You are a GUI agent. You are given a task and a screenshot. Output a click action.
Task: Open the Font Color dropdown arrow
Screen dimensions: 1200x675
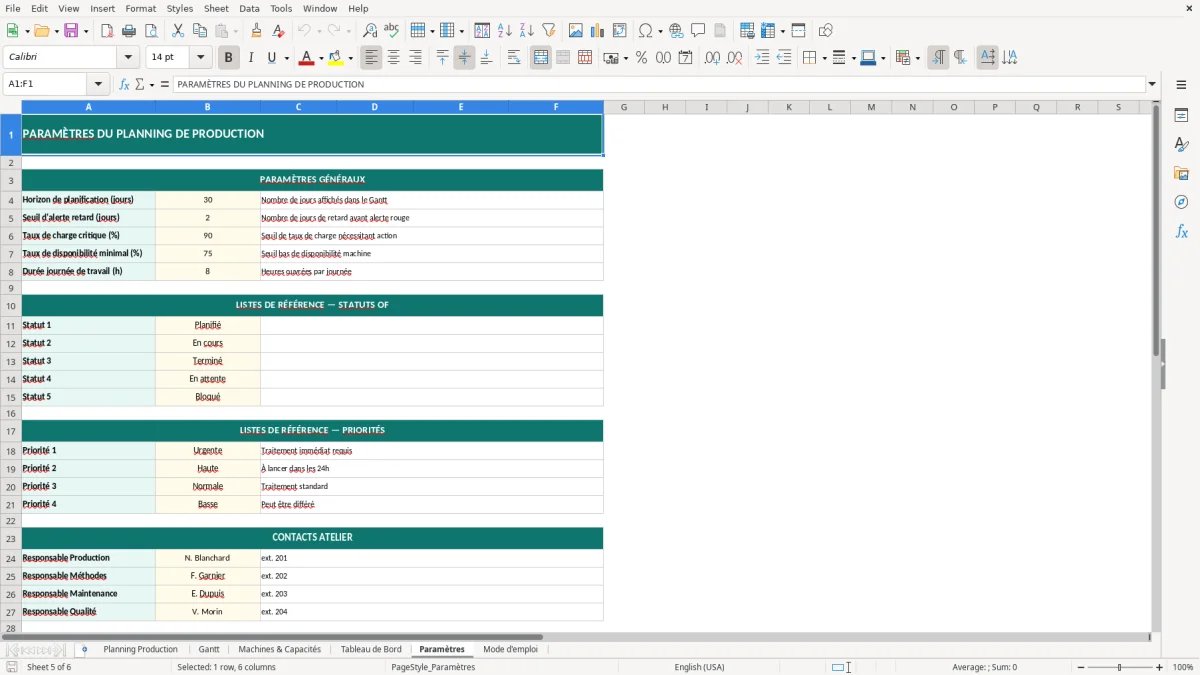pos(321,58)
